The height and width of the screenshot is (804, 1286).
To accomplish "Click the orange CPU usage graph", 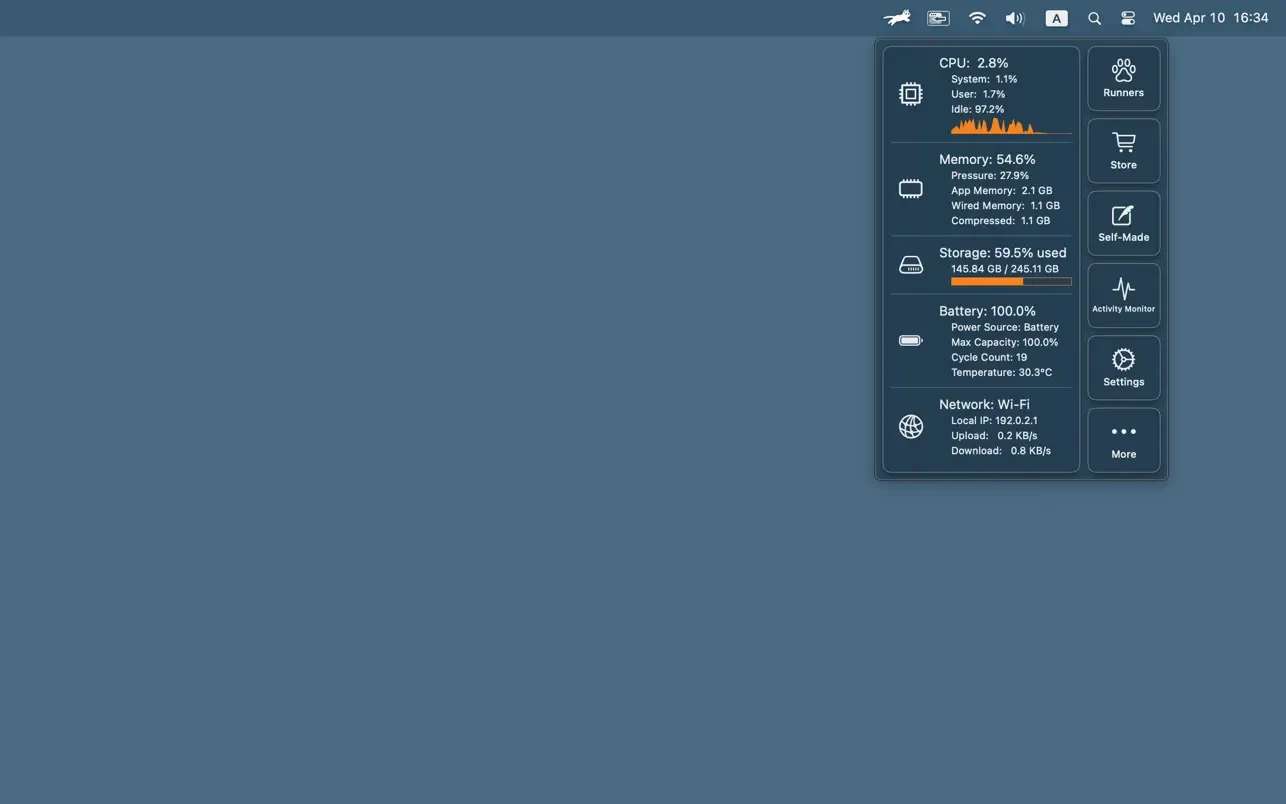I will coord(1009,126).
